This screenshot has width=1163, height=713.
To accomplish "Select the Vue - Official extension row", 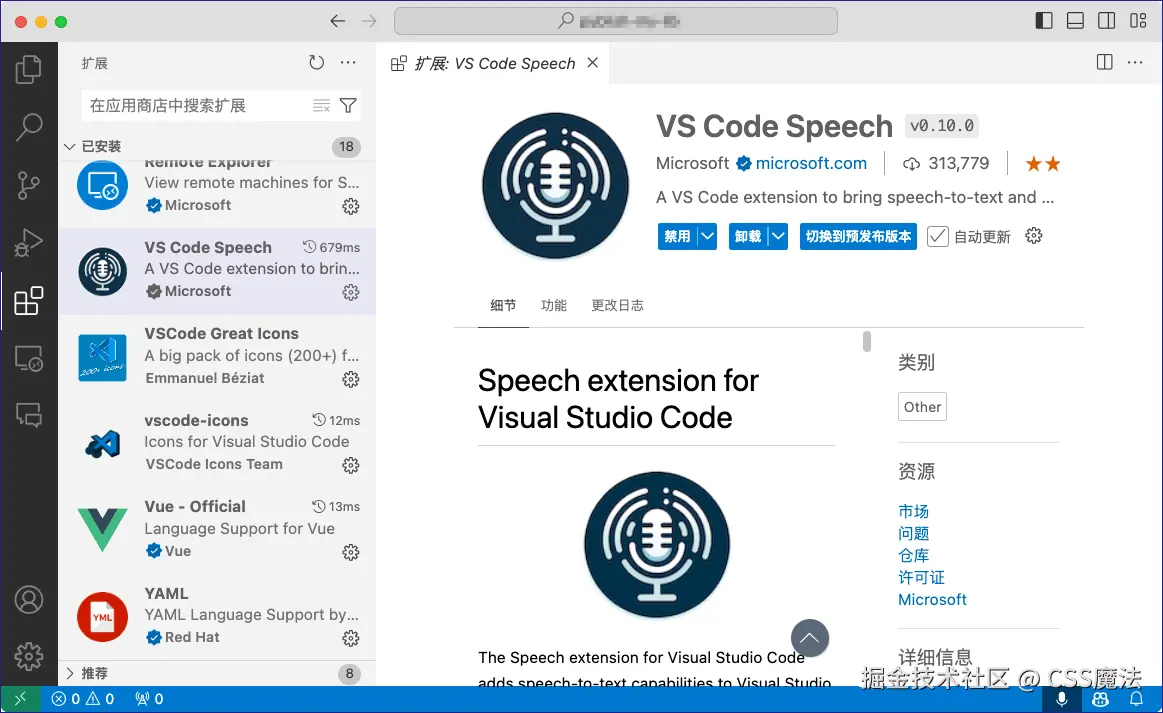I will [217, 530].
